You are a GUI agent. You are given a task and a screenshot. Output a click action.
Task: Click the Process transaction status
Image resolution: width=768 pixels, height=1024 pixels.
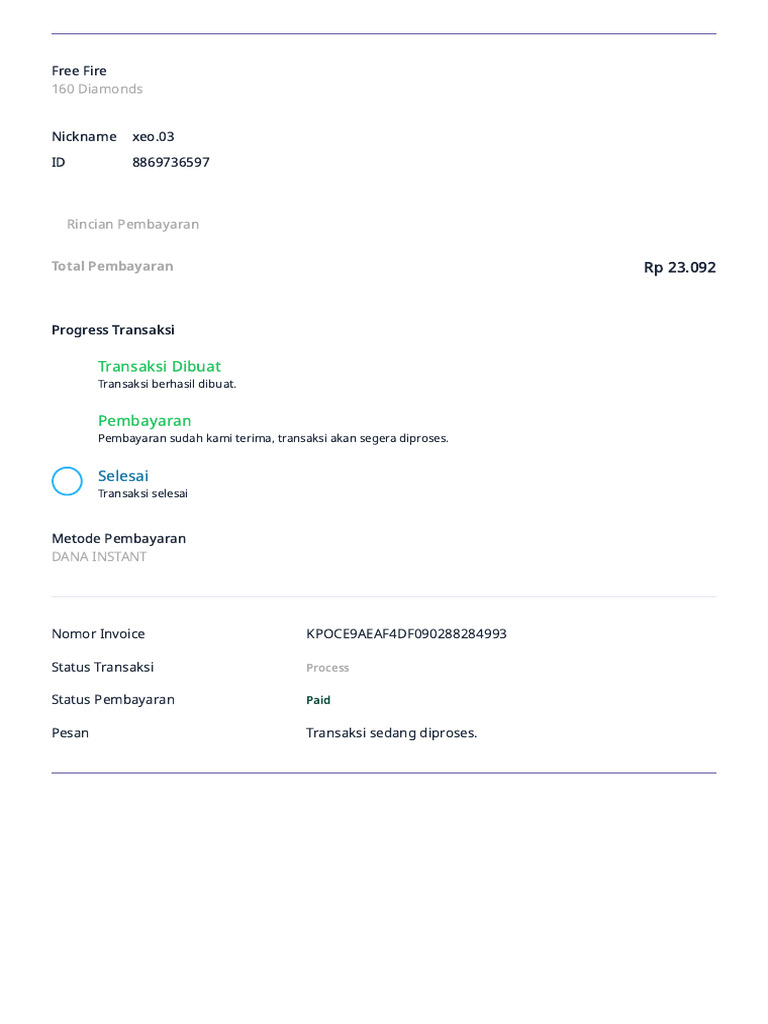click(x=327, y=668)
